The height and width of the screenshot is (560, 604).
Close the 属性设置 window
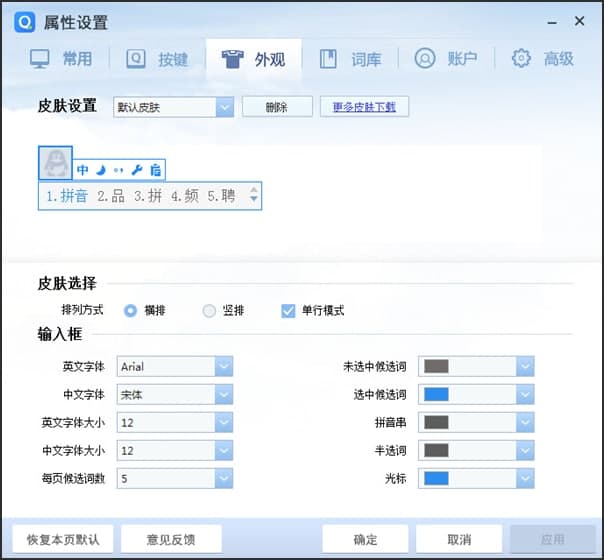click(x=579, y=21)
